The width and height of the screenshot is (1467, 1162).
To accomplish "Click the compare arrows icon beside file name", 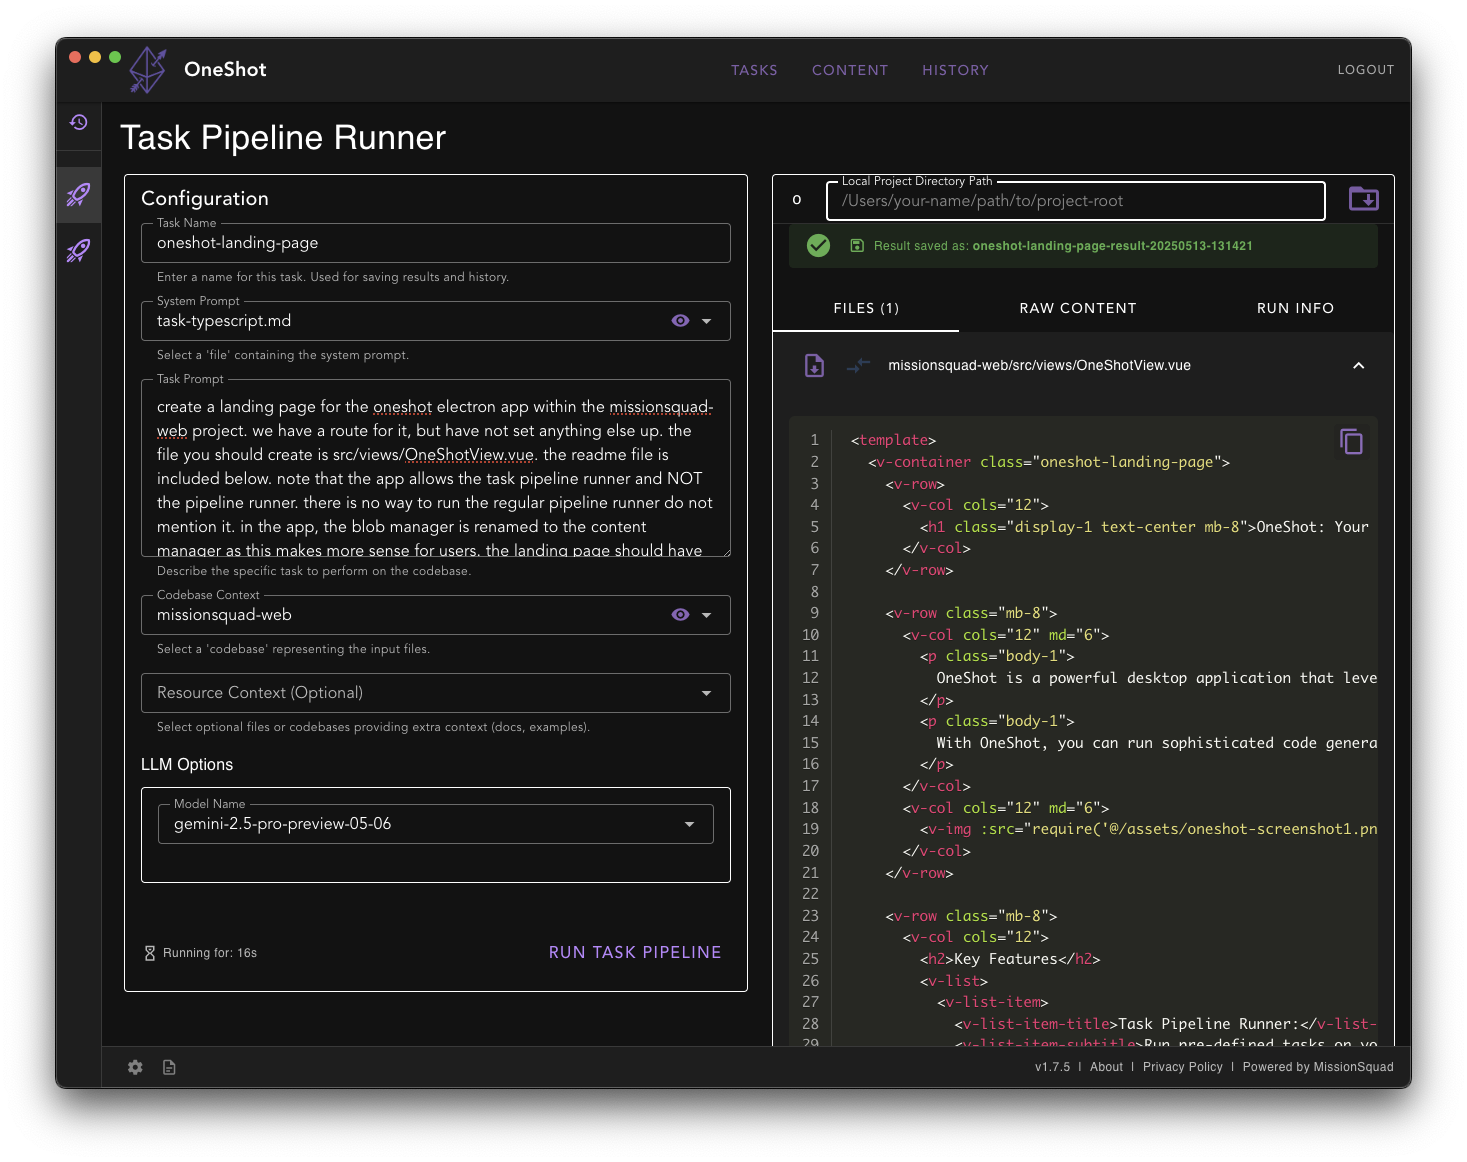I will [x=858, y=366].
